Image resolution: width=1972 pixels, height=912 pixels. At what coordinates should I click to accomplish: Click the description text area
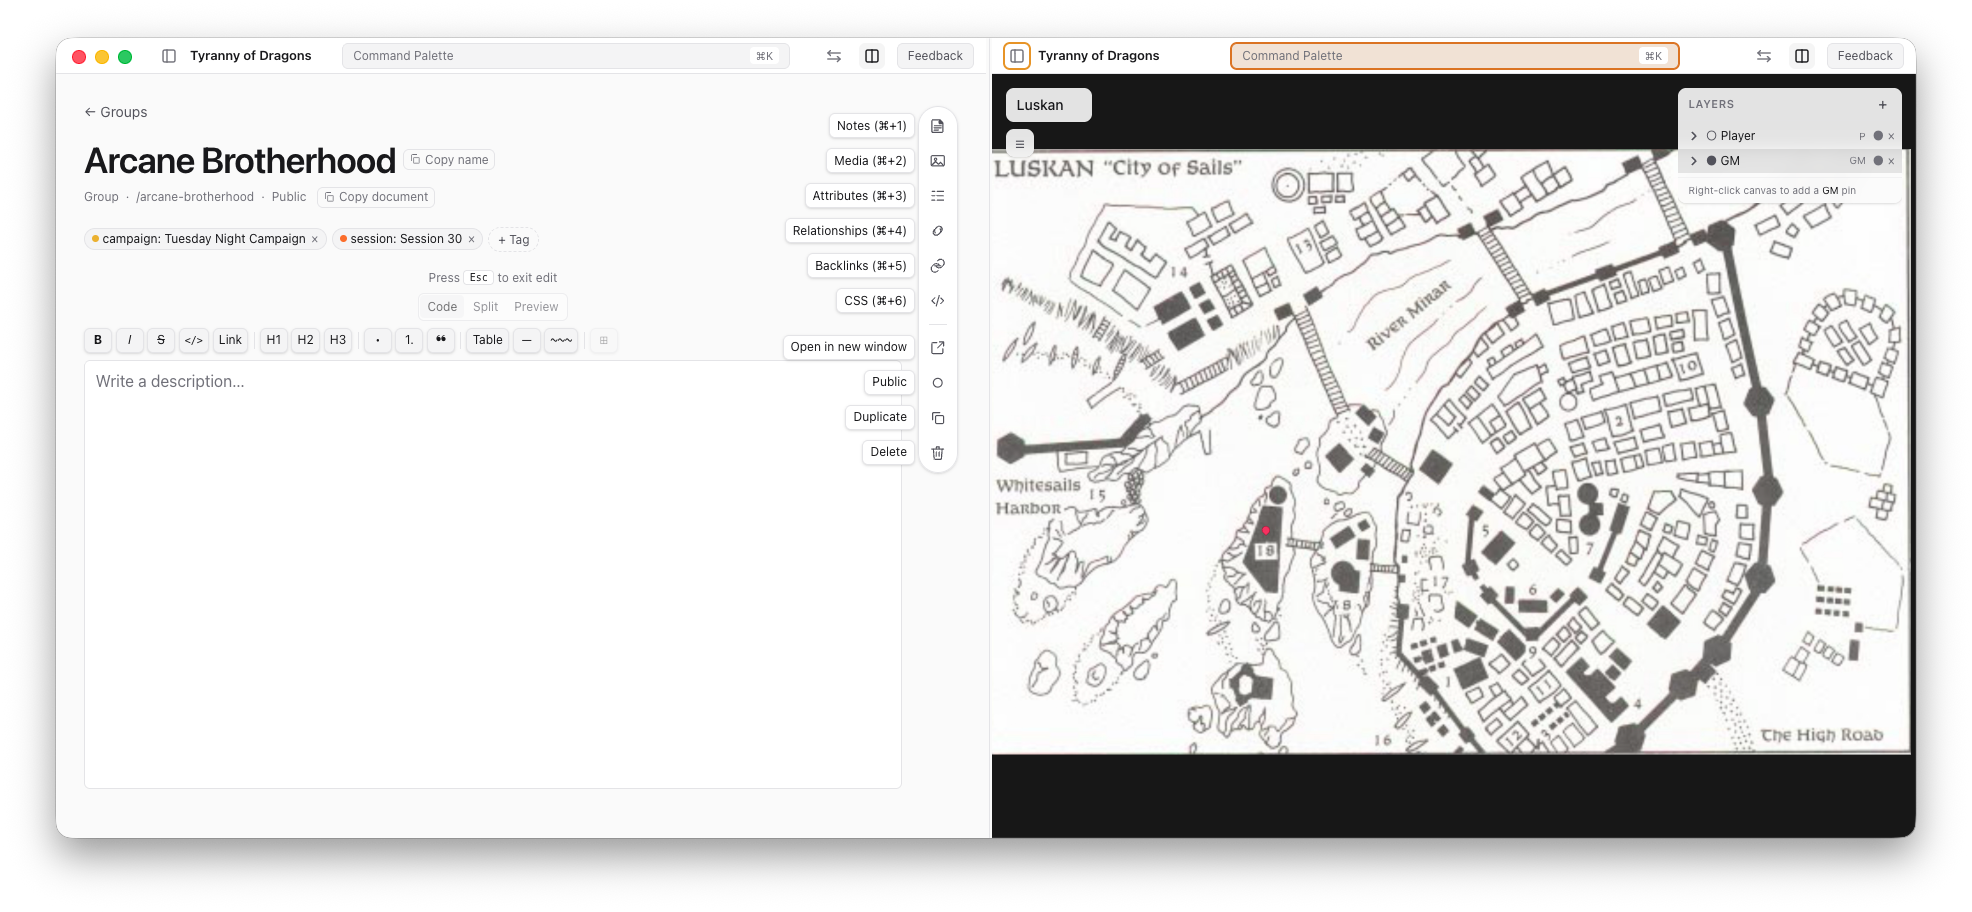pos(493,574)
